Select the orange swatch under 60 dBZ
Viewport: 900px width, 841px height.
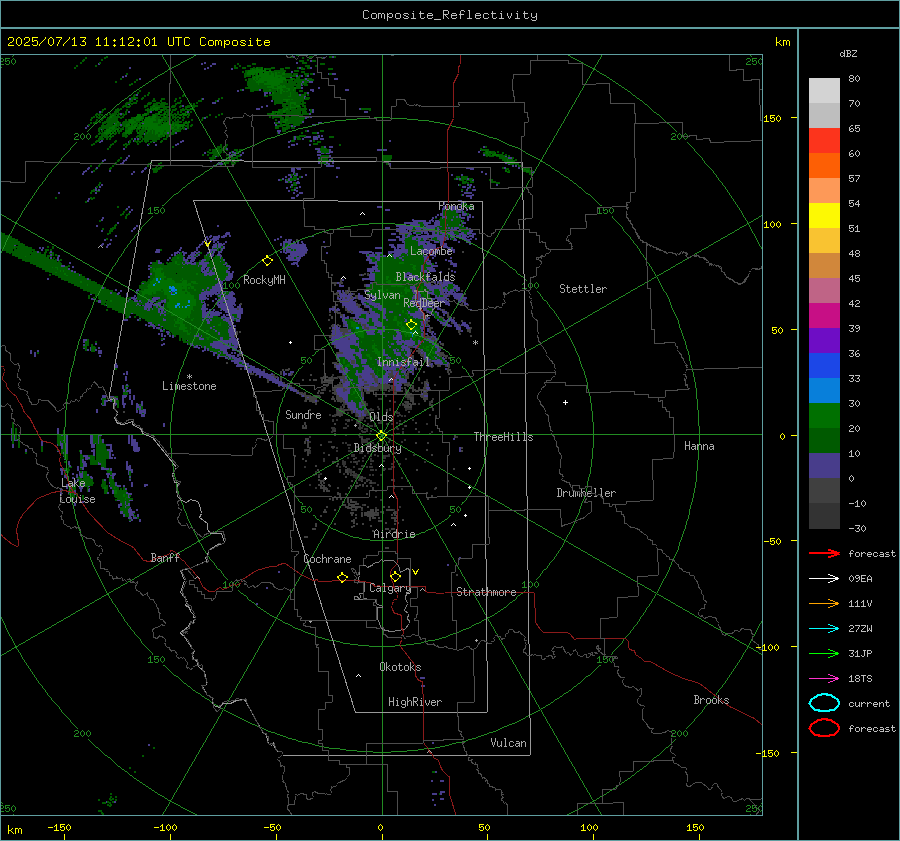coord(824,165)
